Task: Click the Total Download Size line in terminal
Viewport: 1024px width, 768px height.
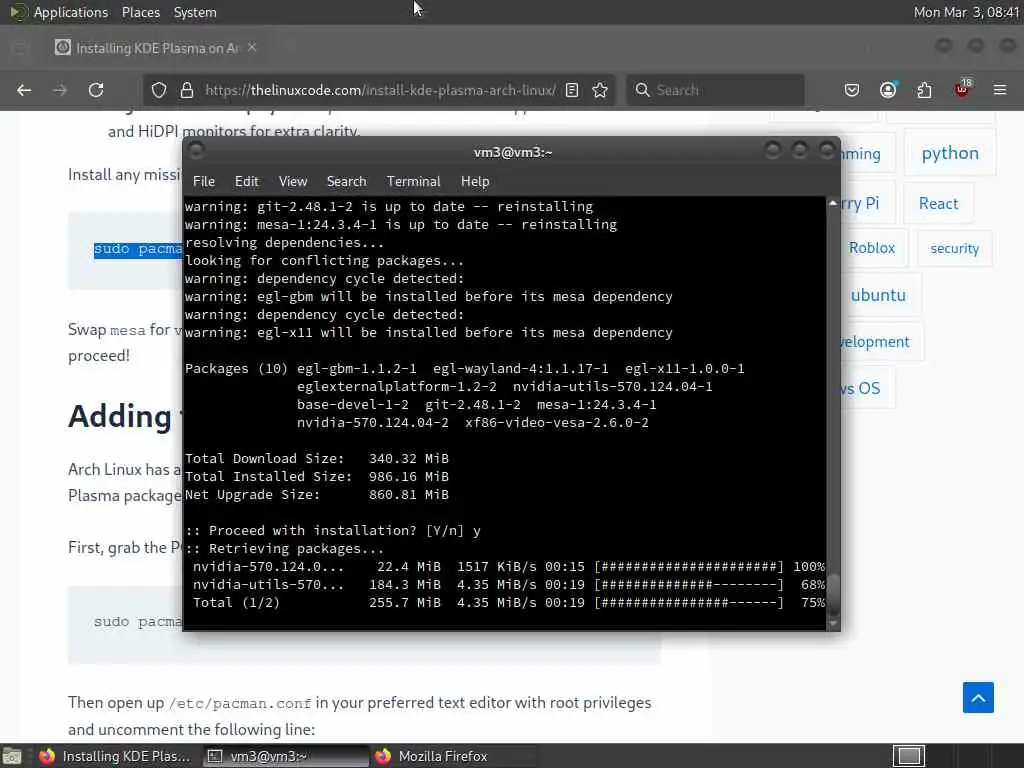Action: click(317, 458)
